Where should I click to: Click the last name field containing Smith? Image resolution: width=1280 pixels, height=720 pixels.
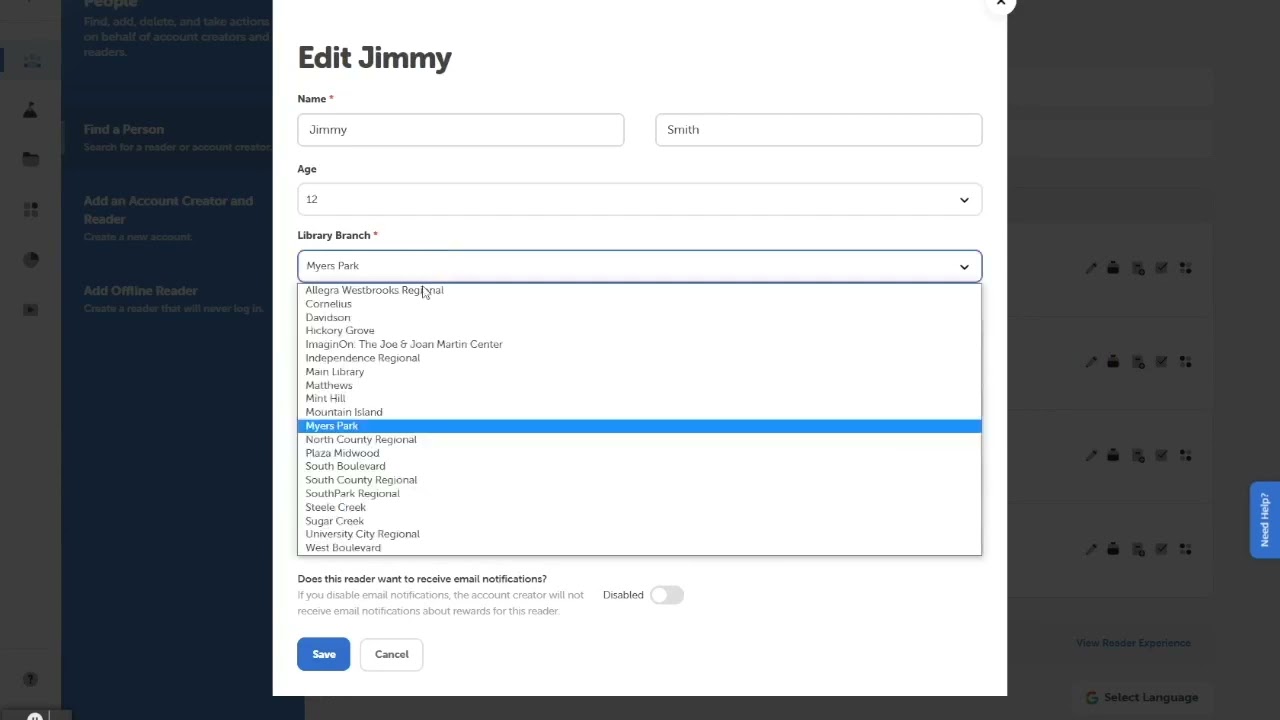coord(818,130)
